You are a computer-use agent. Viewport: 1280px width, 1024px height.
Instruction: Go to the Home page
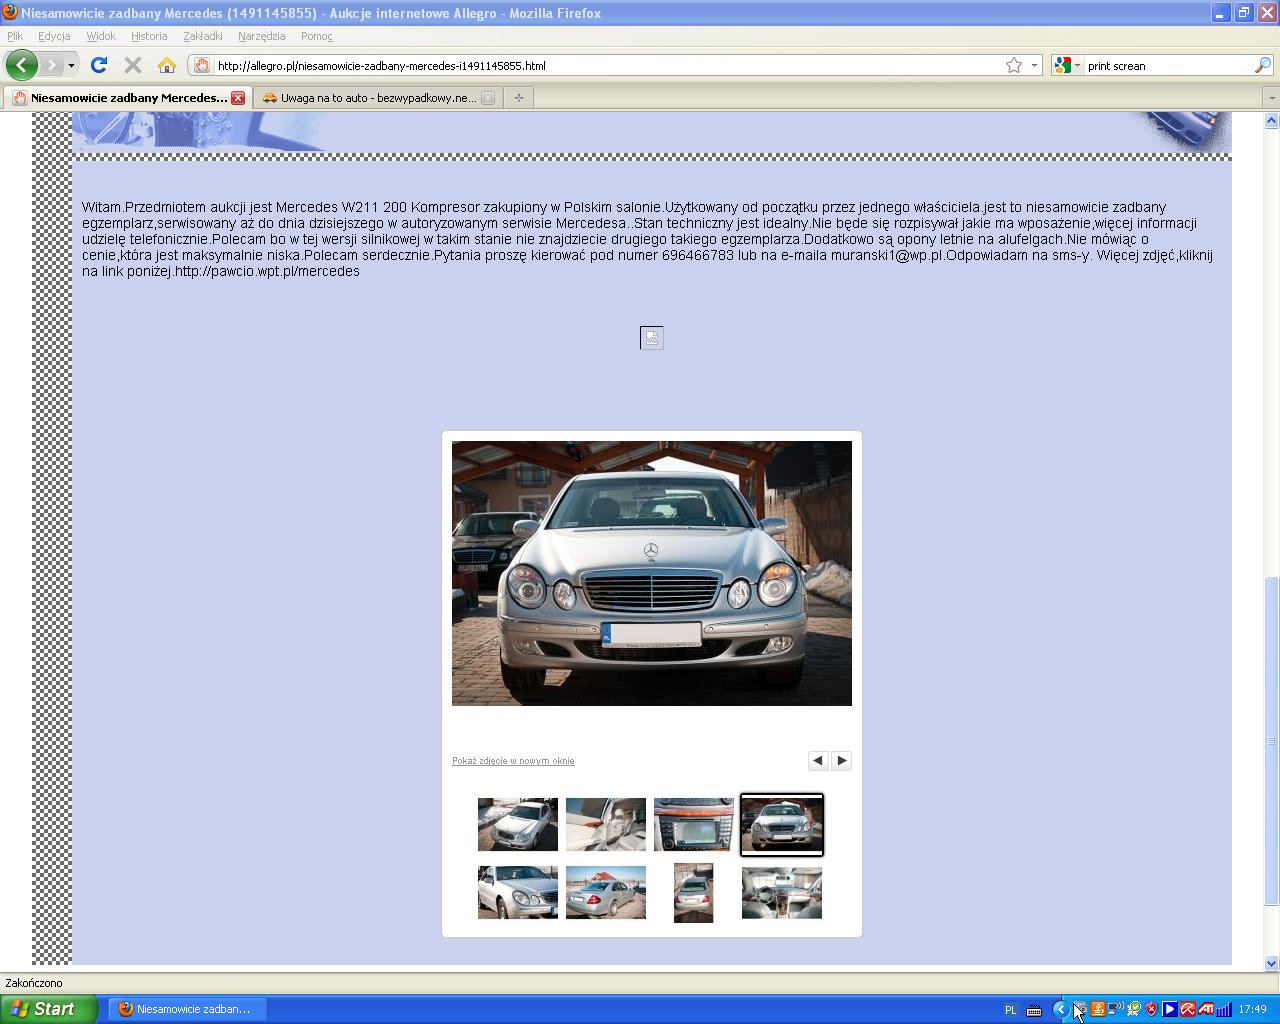coord(167,65)
